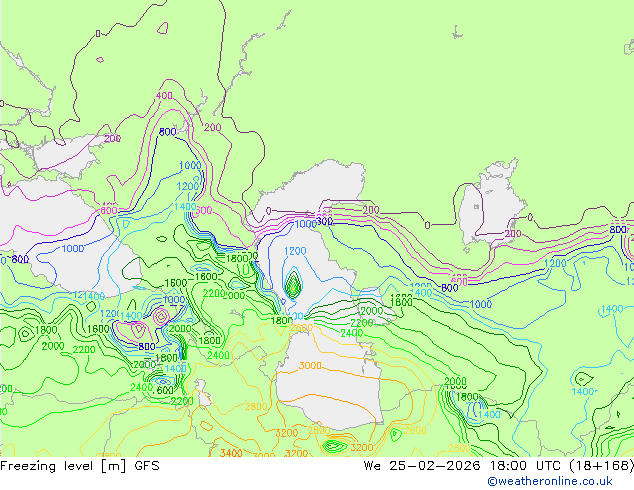Click the orange 3000 contour label

click(x=310, y=365)
